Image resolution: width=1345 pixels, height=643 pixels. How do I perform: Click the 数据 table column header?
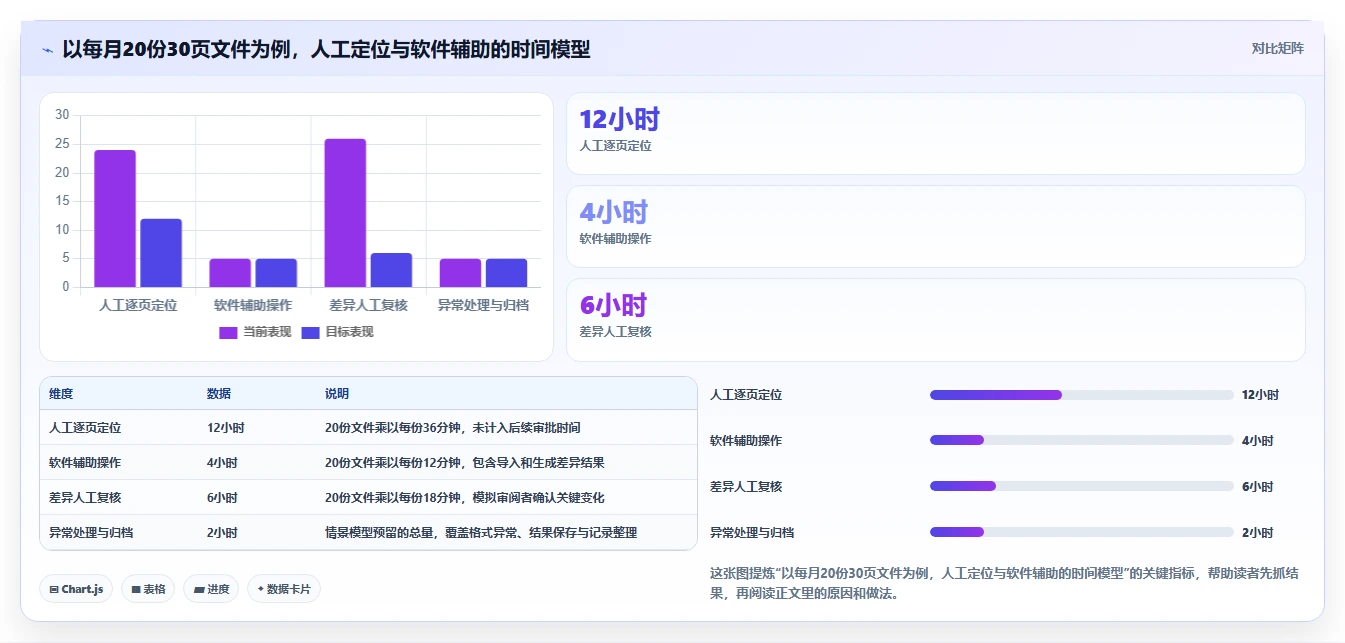pyautogui.click(x=219, y=394)
